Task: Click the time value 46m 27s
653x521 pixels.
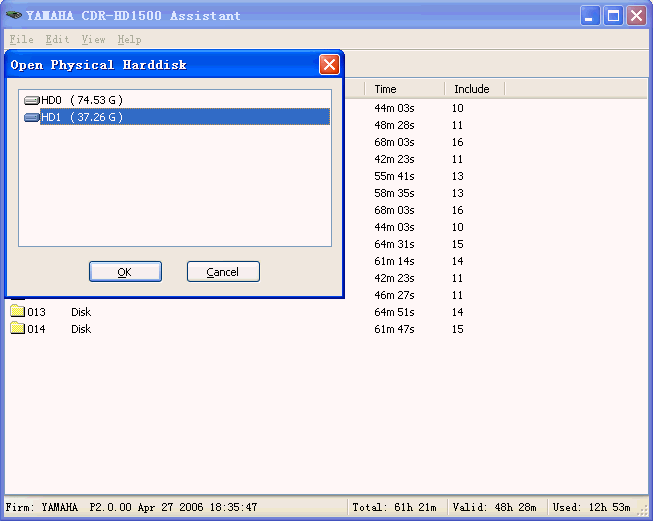Action: (394, 295)
